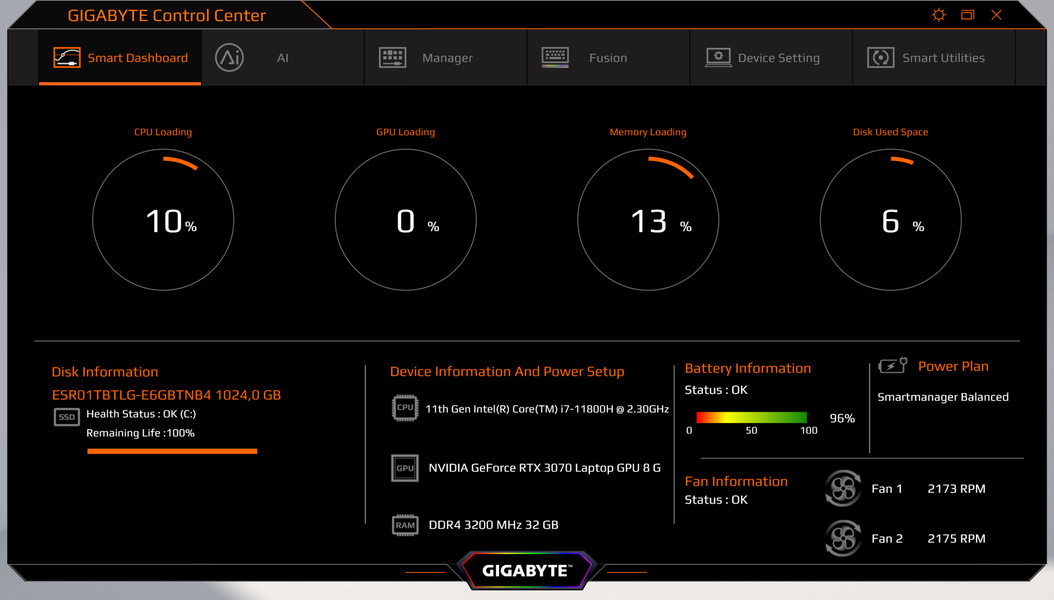Click the maximize window icon

[967, 15]
